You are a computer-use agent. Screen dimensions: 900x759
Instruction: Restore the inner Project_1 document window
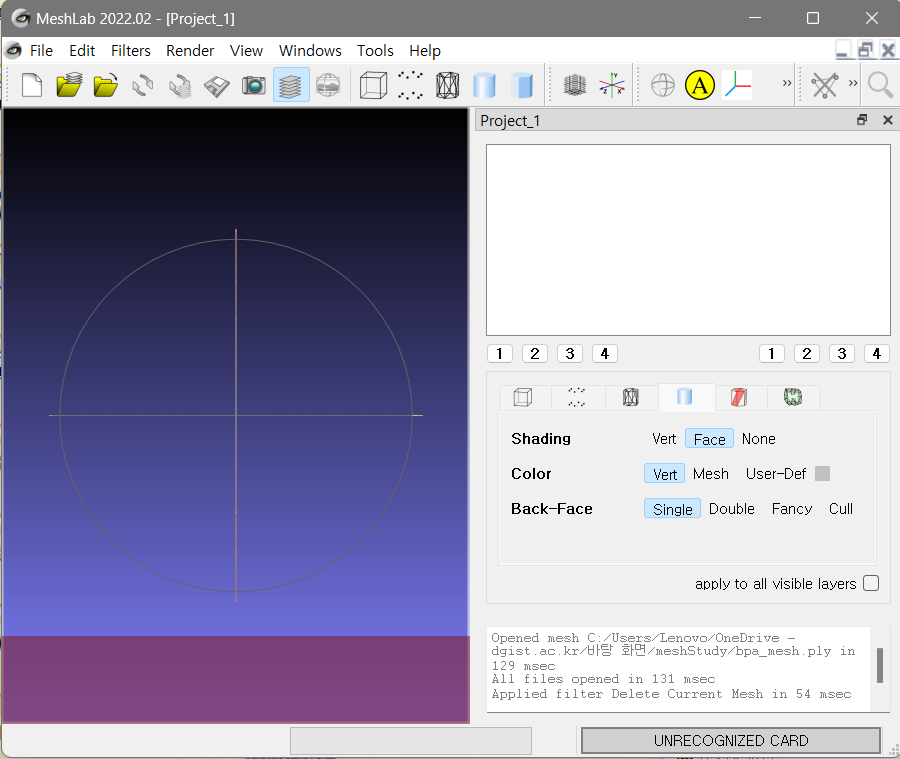point(865,51)
